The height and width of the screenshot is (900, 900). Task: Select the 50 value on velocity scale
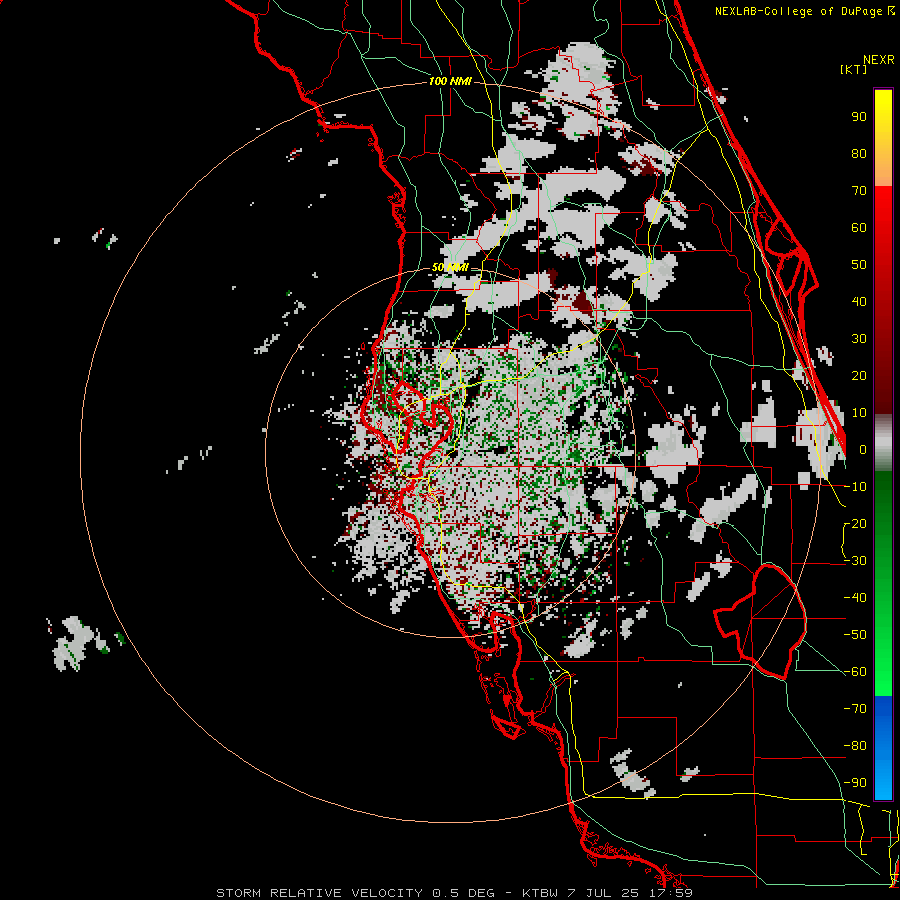pos(859,265)
